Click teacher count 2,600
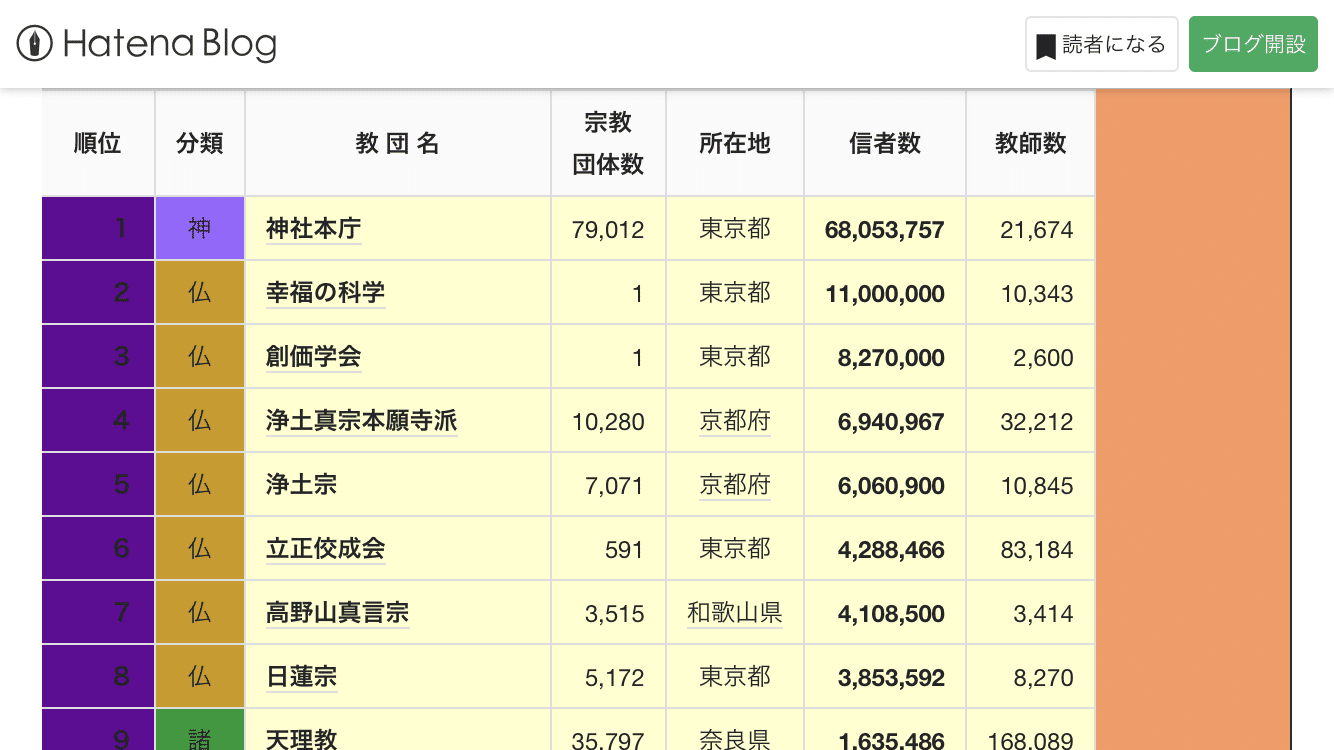The height and width of the screenshot is (750, 1334). click(1044, 358)
